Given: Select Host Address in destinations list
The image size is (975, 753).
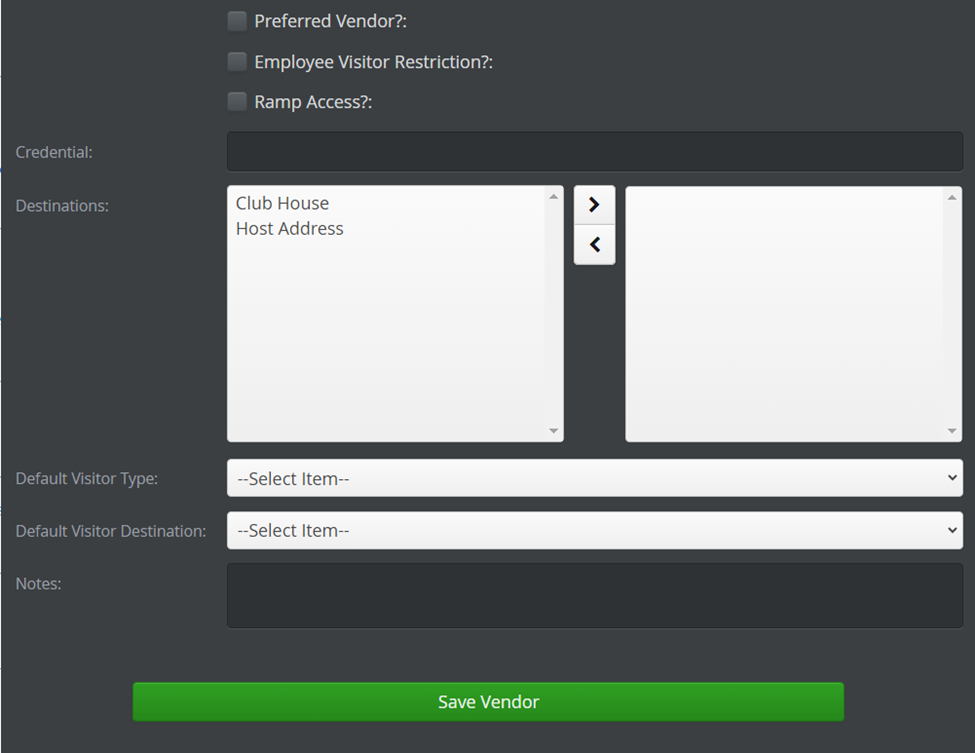Looking at the screenshot, I should pos(289,229).
